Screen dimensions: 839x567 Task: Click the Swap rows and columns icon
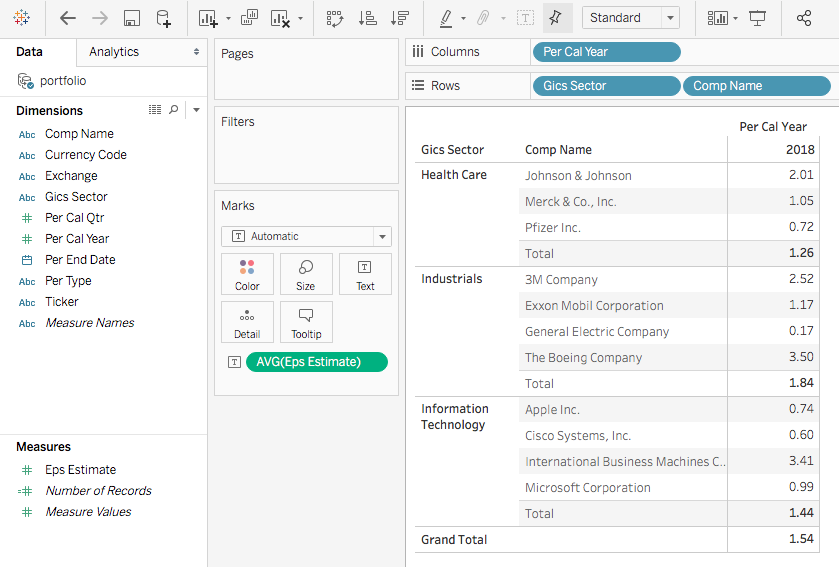[x=335, y=18]
